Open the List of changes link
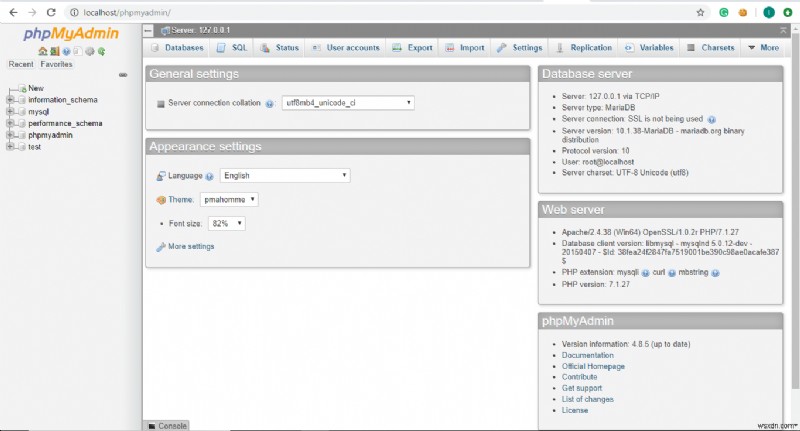Screen dimensions: 800x431 [587, 399]
